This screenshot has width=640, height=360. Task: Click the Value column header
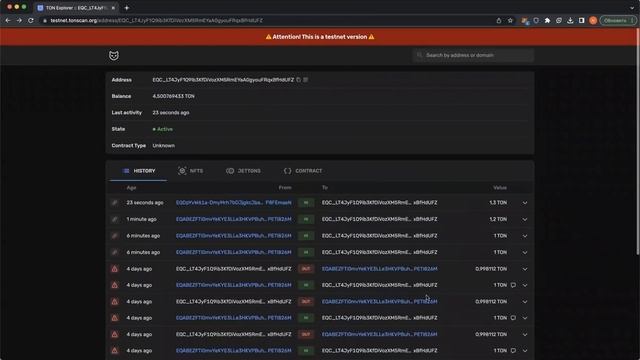pos(500,188)
